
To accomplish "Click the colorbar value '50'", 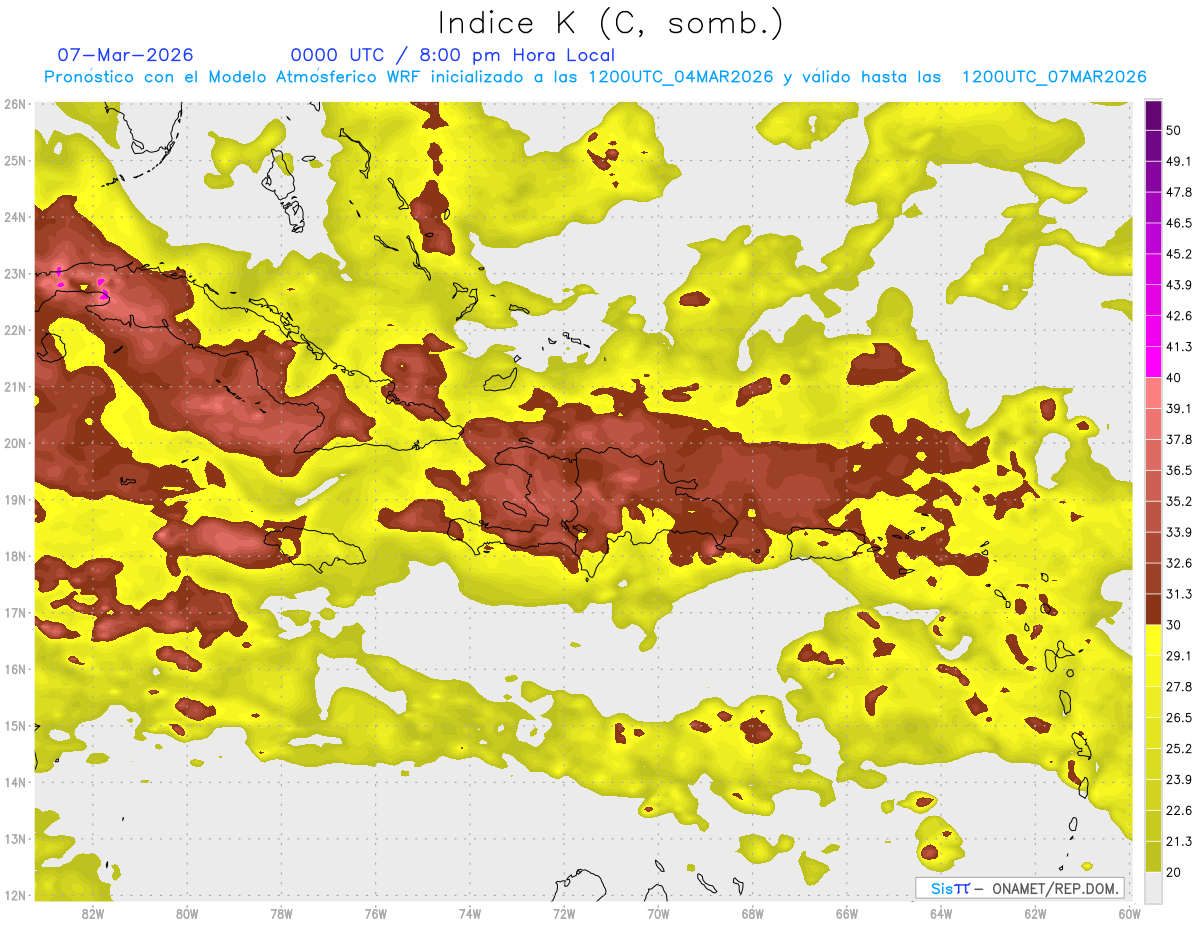I will point(1174,130).
